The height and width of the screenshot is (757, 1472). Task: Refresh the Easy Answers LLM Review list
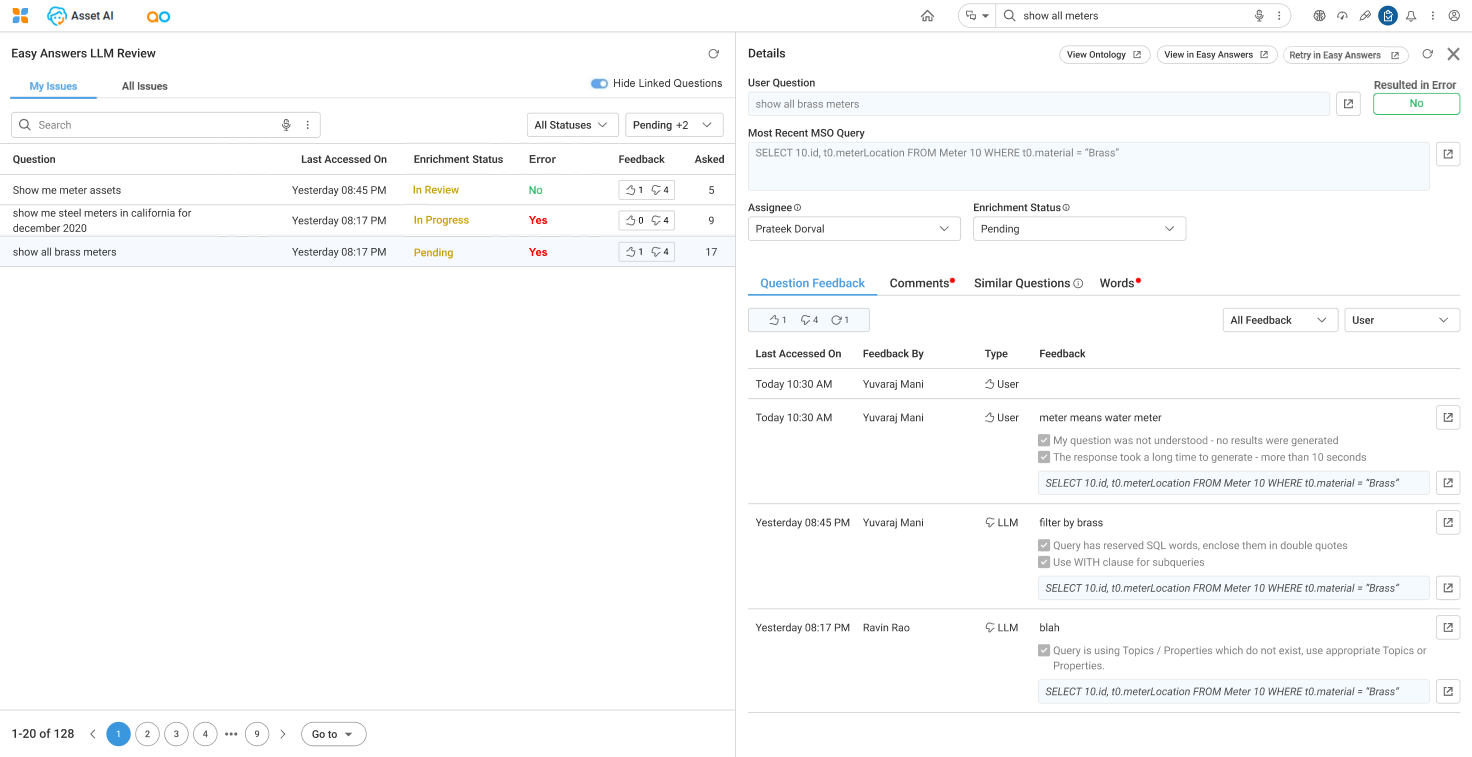click(713, 54)
